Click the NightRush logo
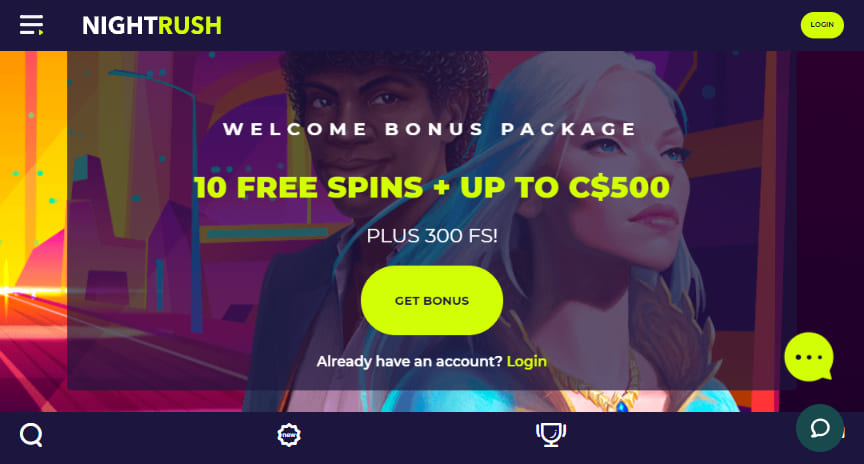 (152, 25)
